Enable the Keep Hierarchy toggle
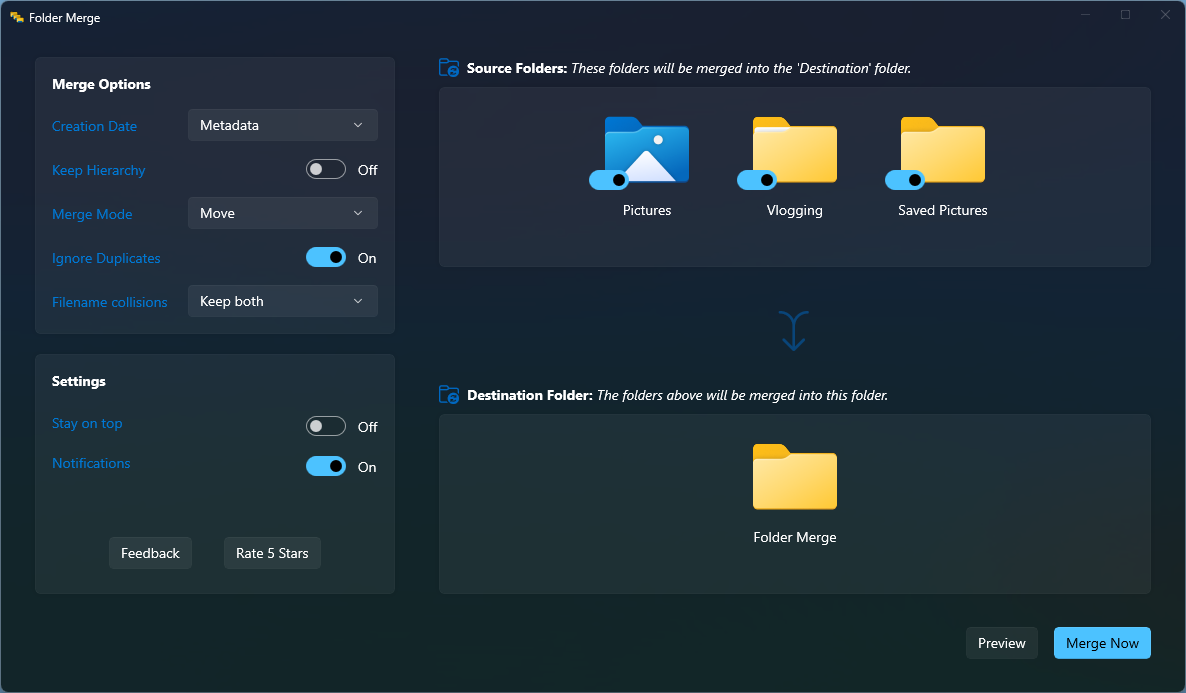 [325, 169]
